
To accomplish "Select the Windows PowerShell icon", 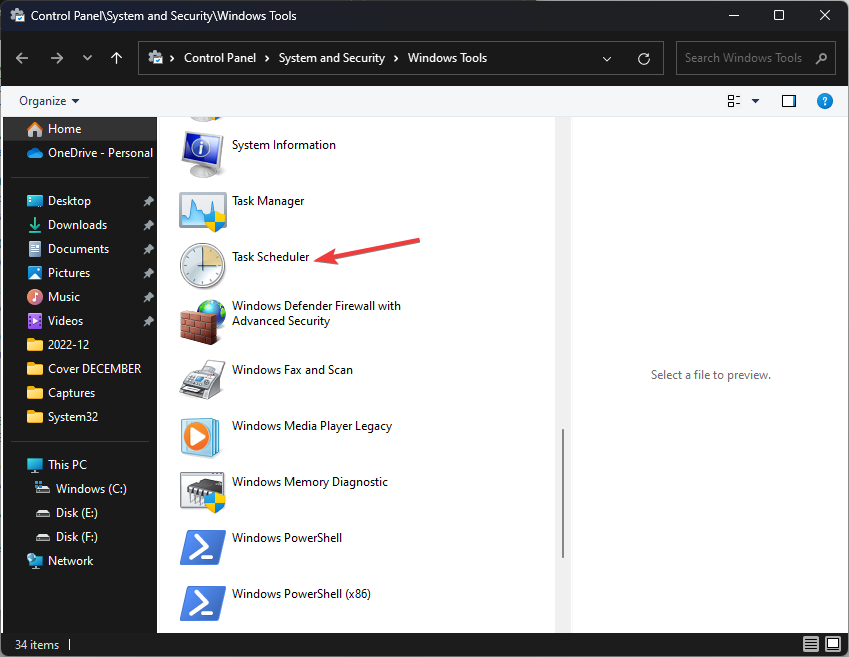I will click(x=203, y=548).
